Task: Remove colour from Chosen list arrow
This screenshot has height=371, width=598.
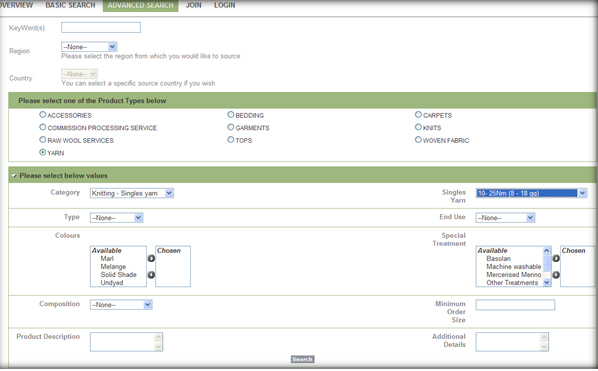Action: coord(151,275)
